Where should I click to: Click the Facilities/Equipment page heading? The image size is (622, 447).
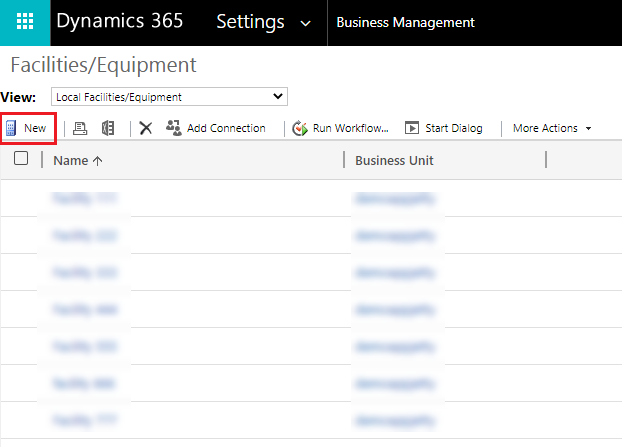coord(104,65)
